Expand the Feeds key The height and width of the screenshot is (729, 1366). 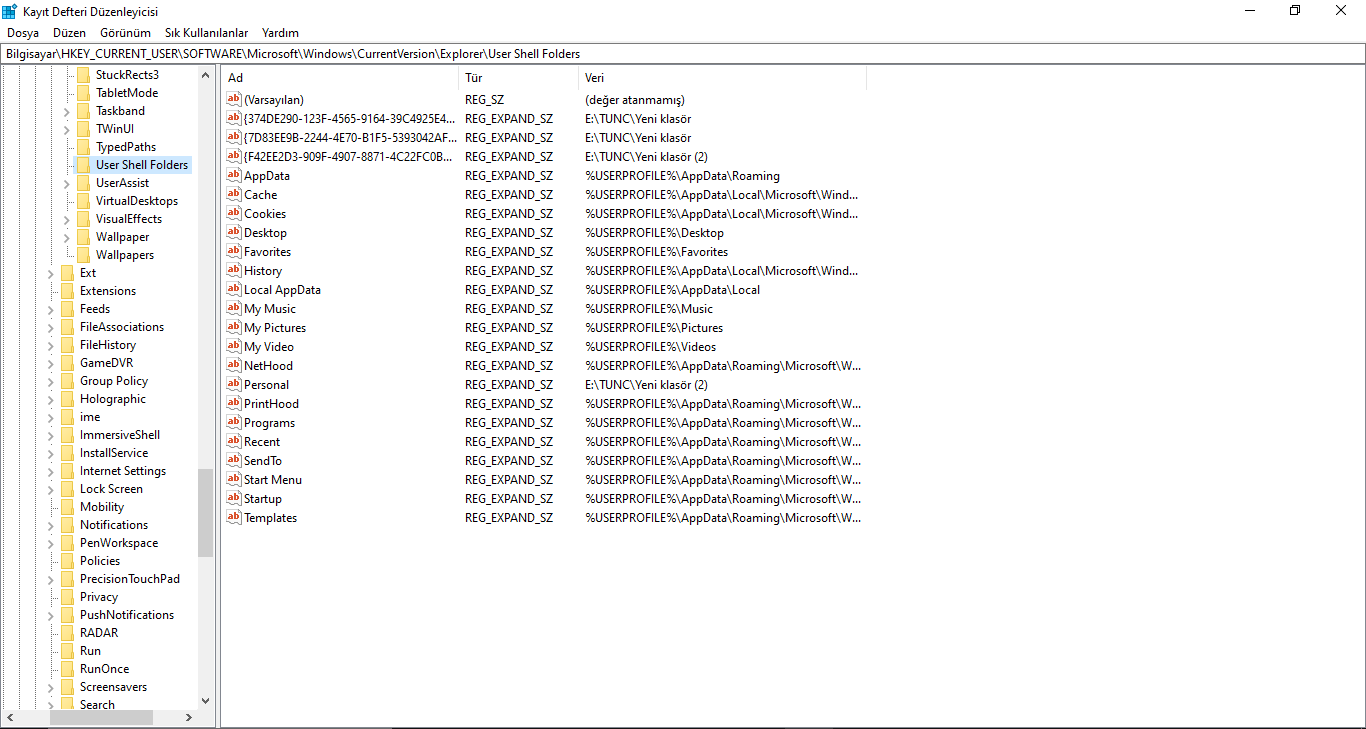pyautogui.click(x=51, y=309)
